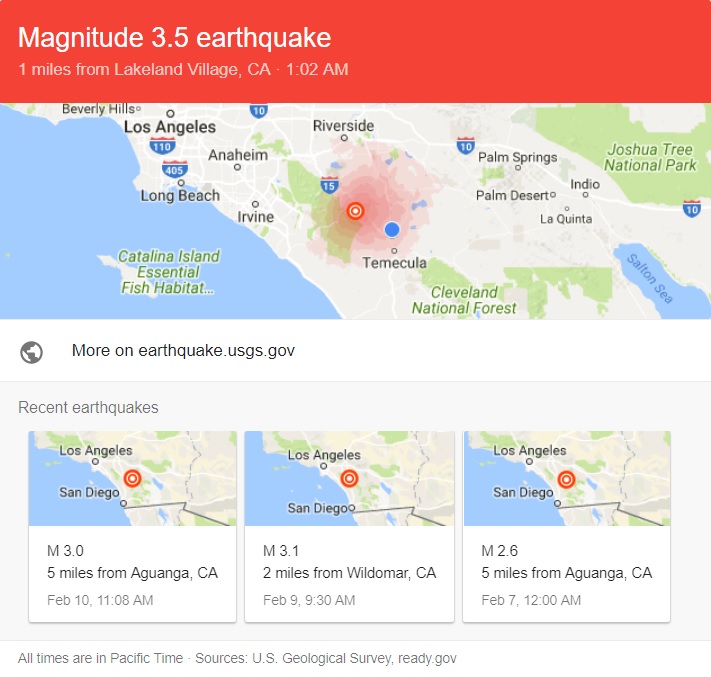
Task: Click the Riverside city label on map
Action: coord(343,126)
